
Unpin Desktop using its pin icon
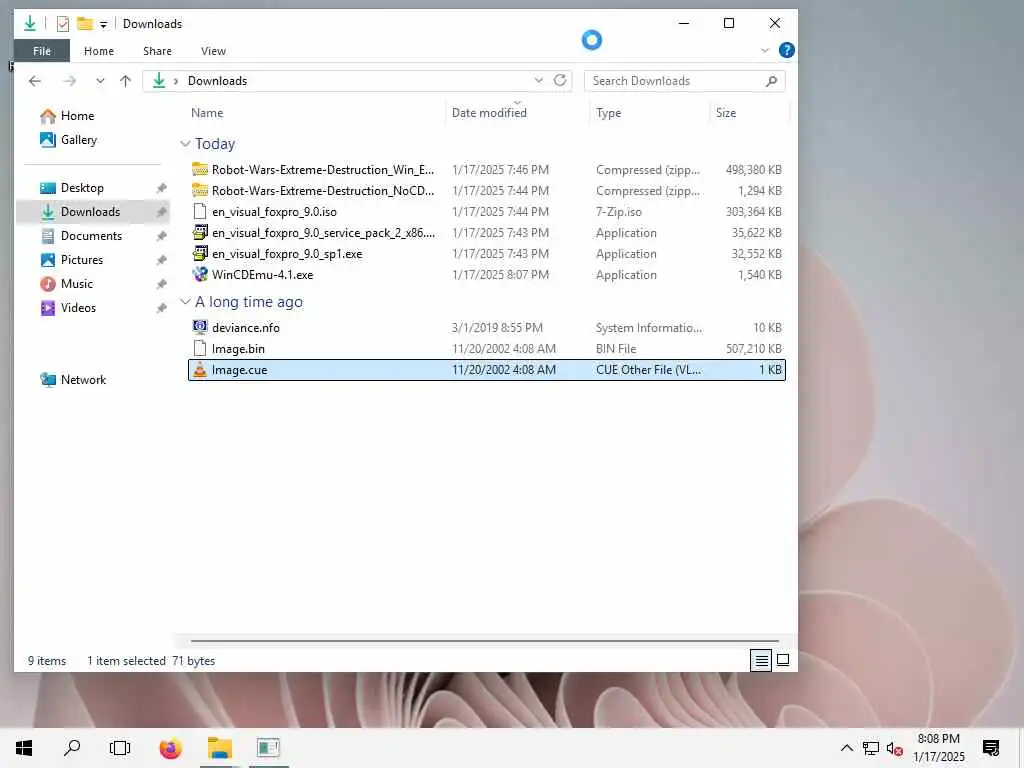[x=161, y=188]
